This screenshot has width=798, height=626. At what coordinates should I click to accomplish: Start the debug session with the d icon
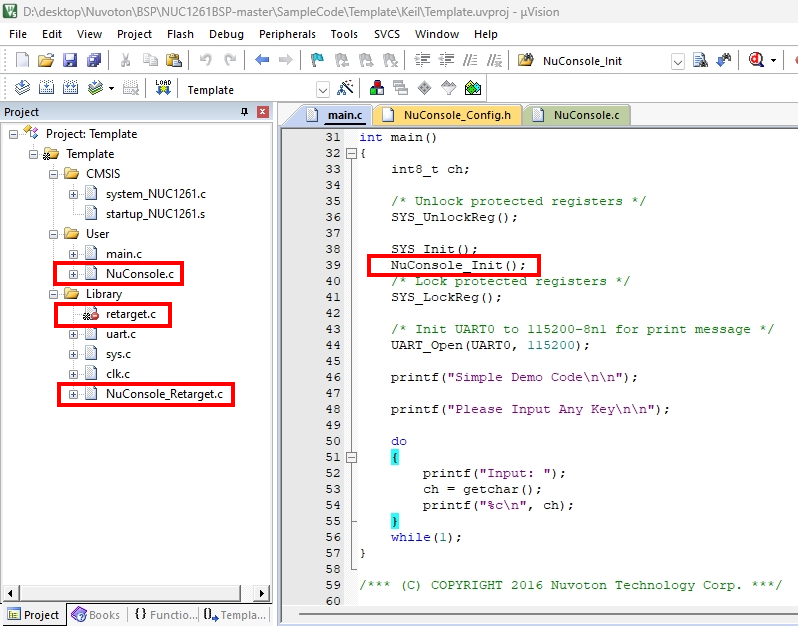tap(756, 60)
